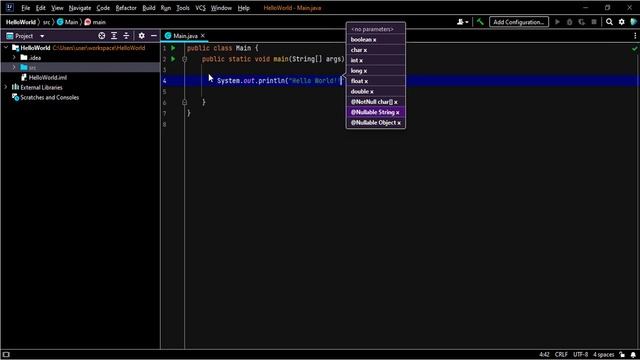Open the Run menu
Image resolution: width=640 pixels, height=360 pixels.
[166, 8]
